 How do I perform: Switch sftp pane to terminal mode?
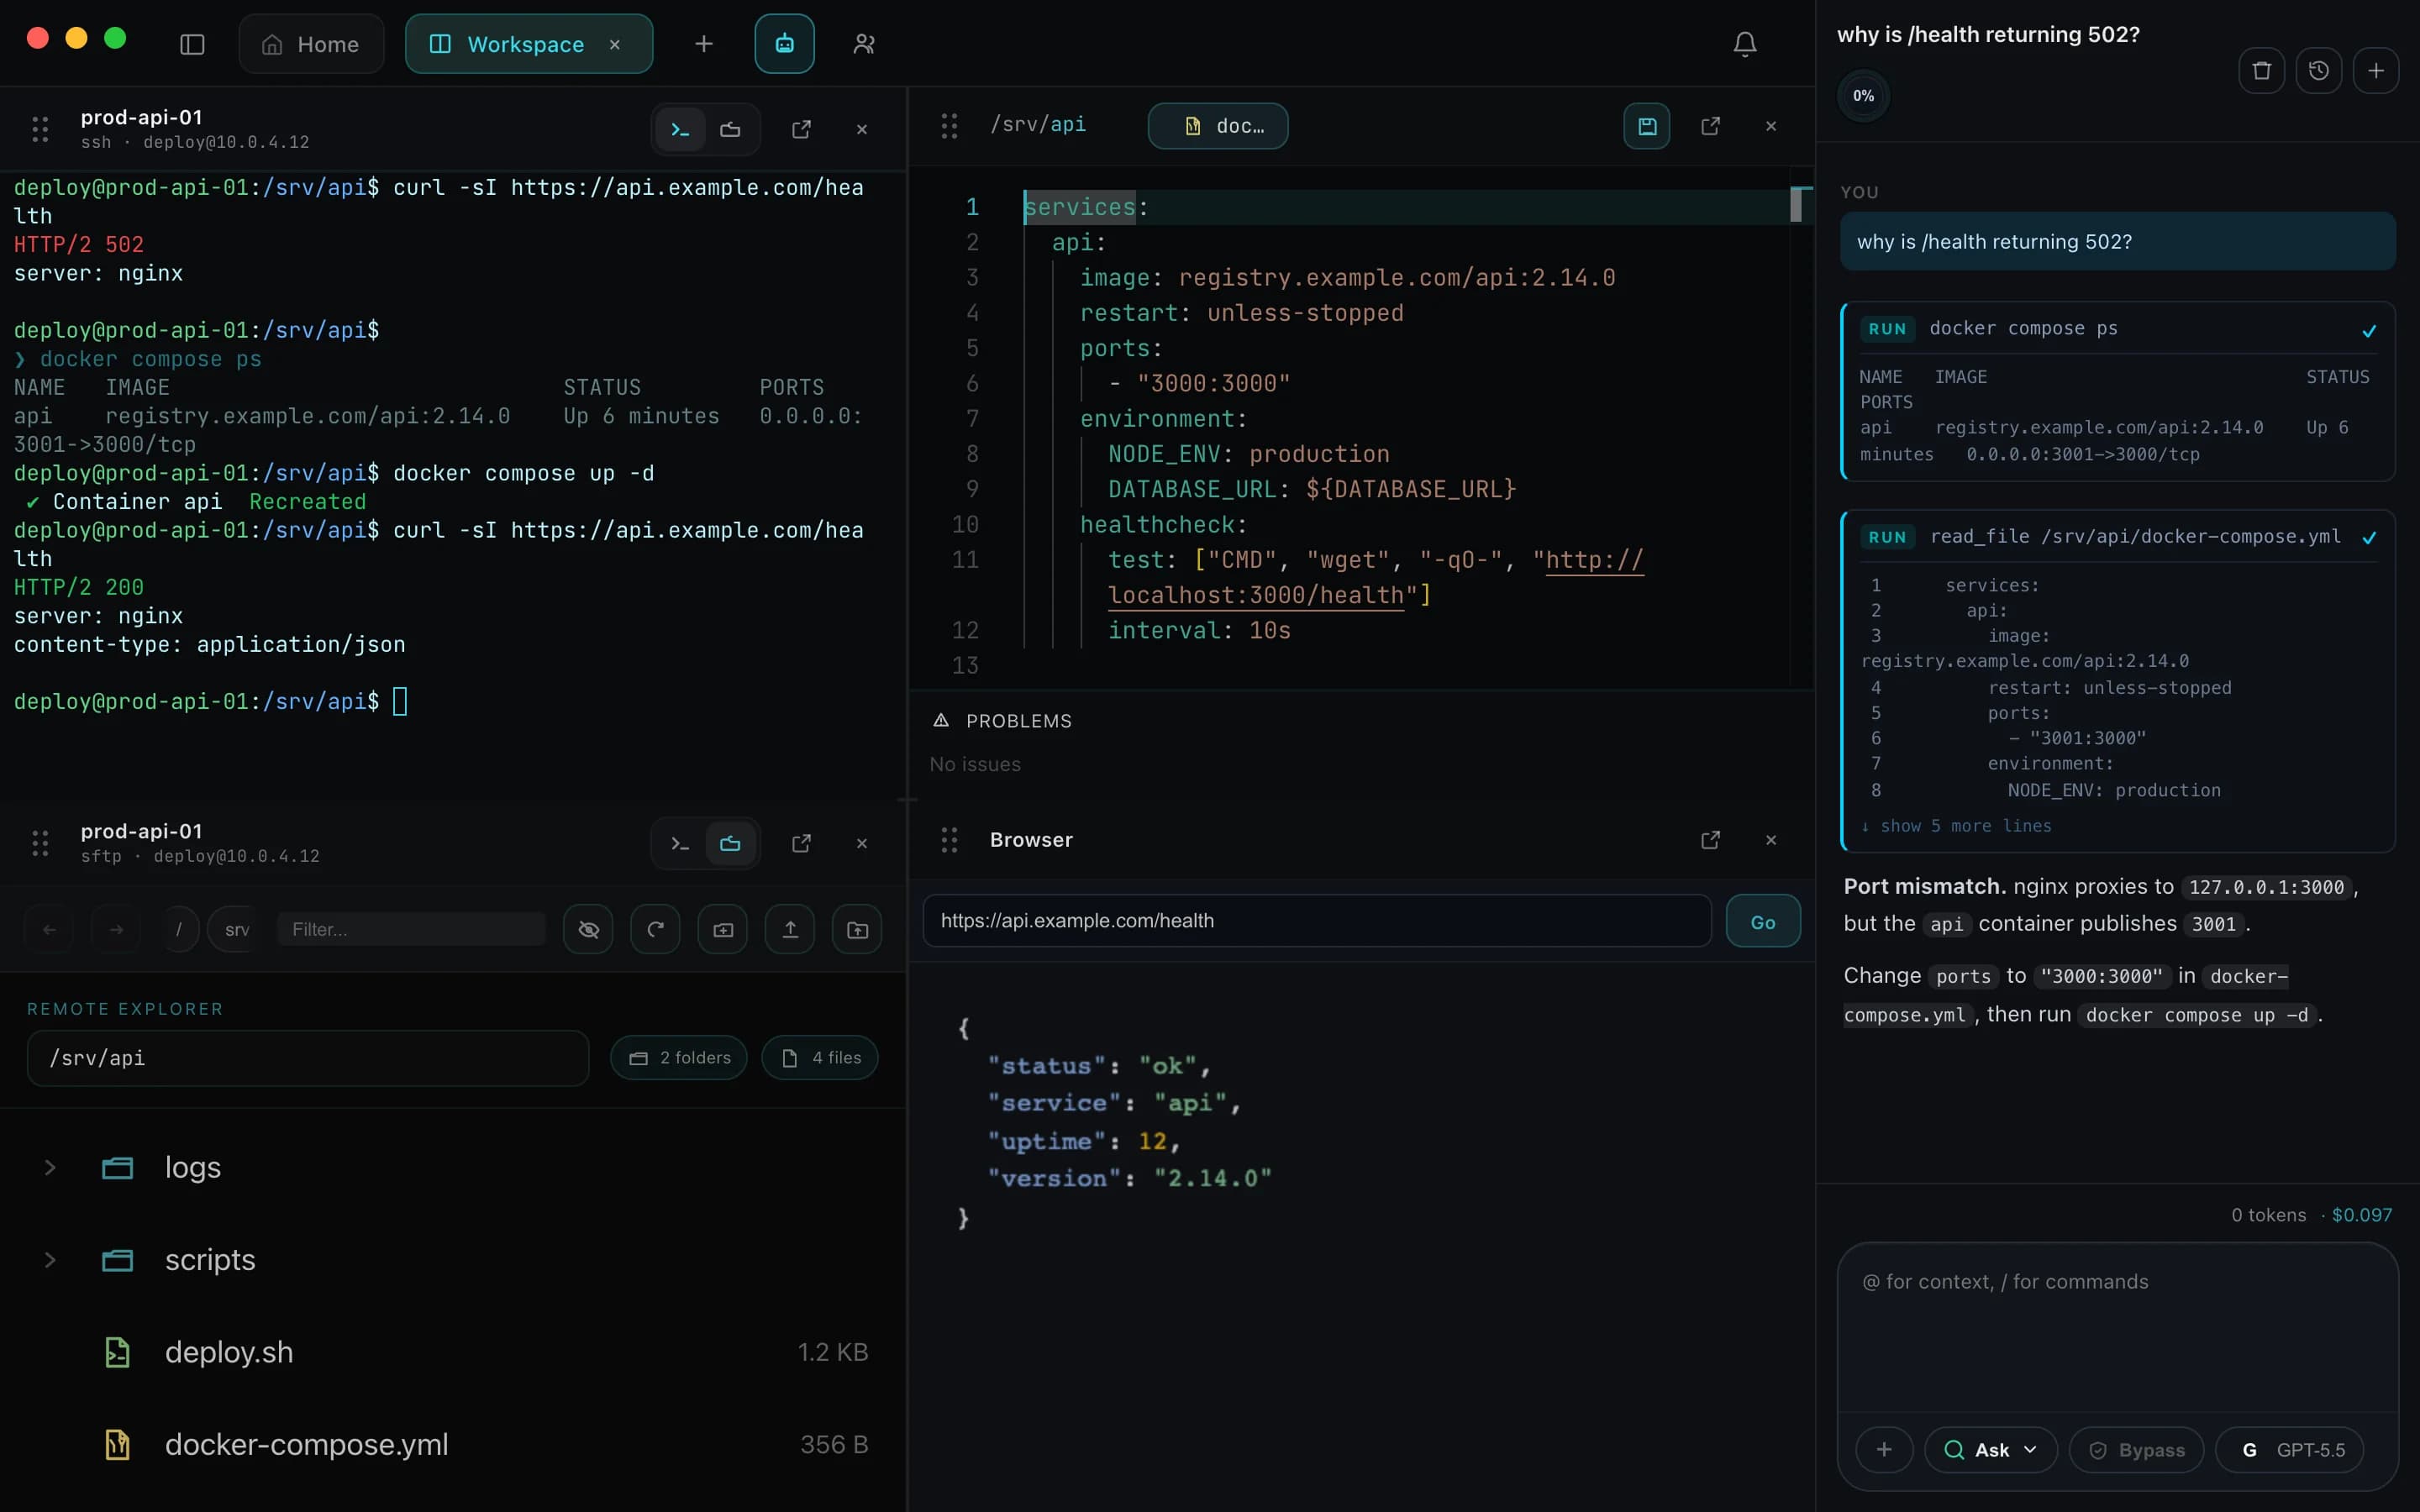point(680,844)
